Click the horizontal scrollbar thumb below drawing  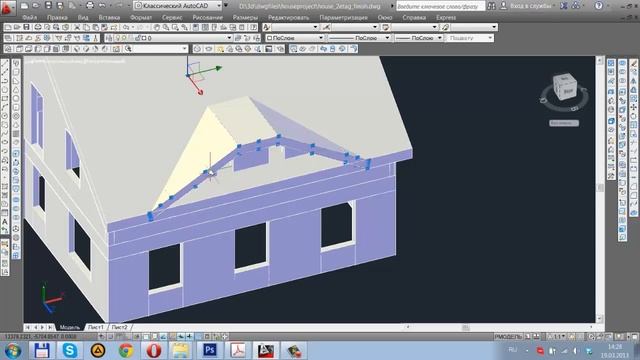pyautogui.click(x=465, y=327)
